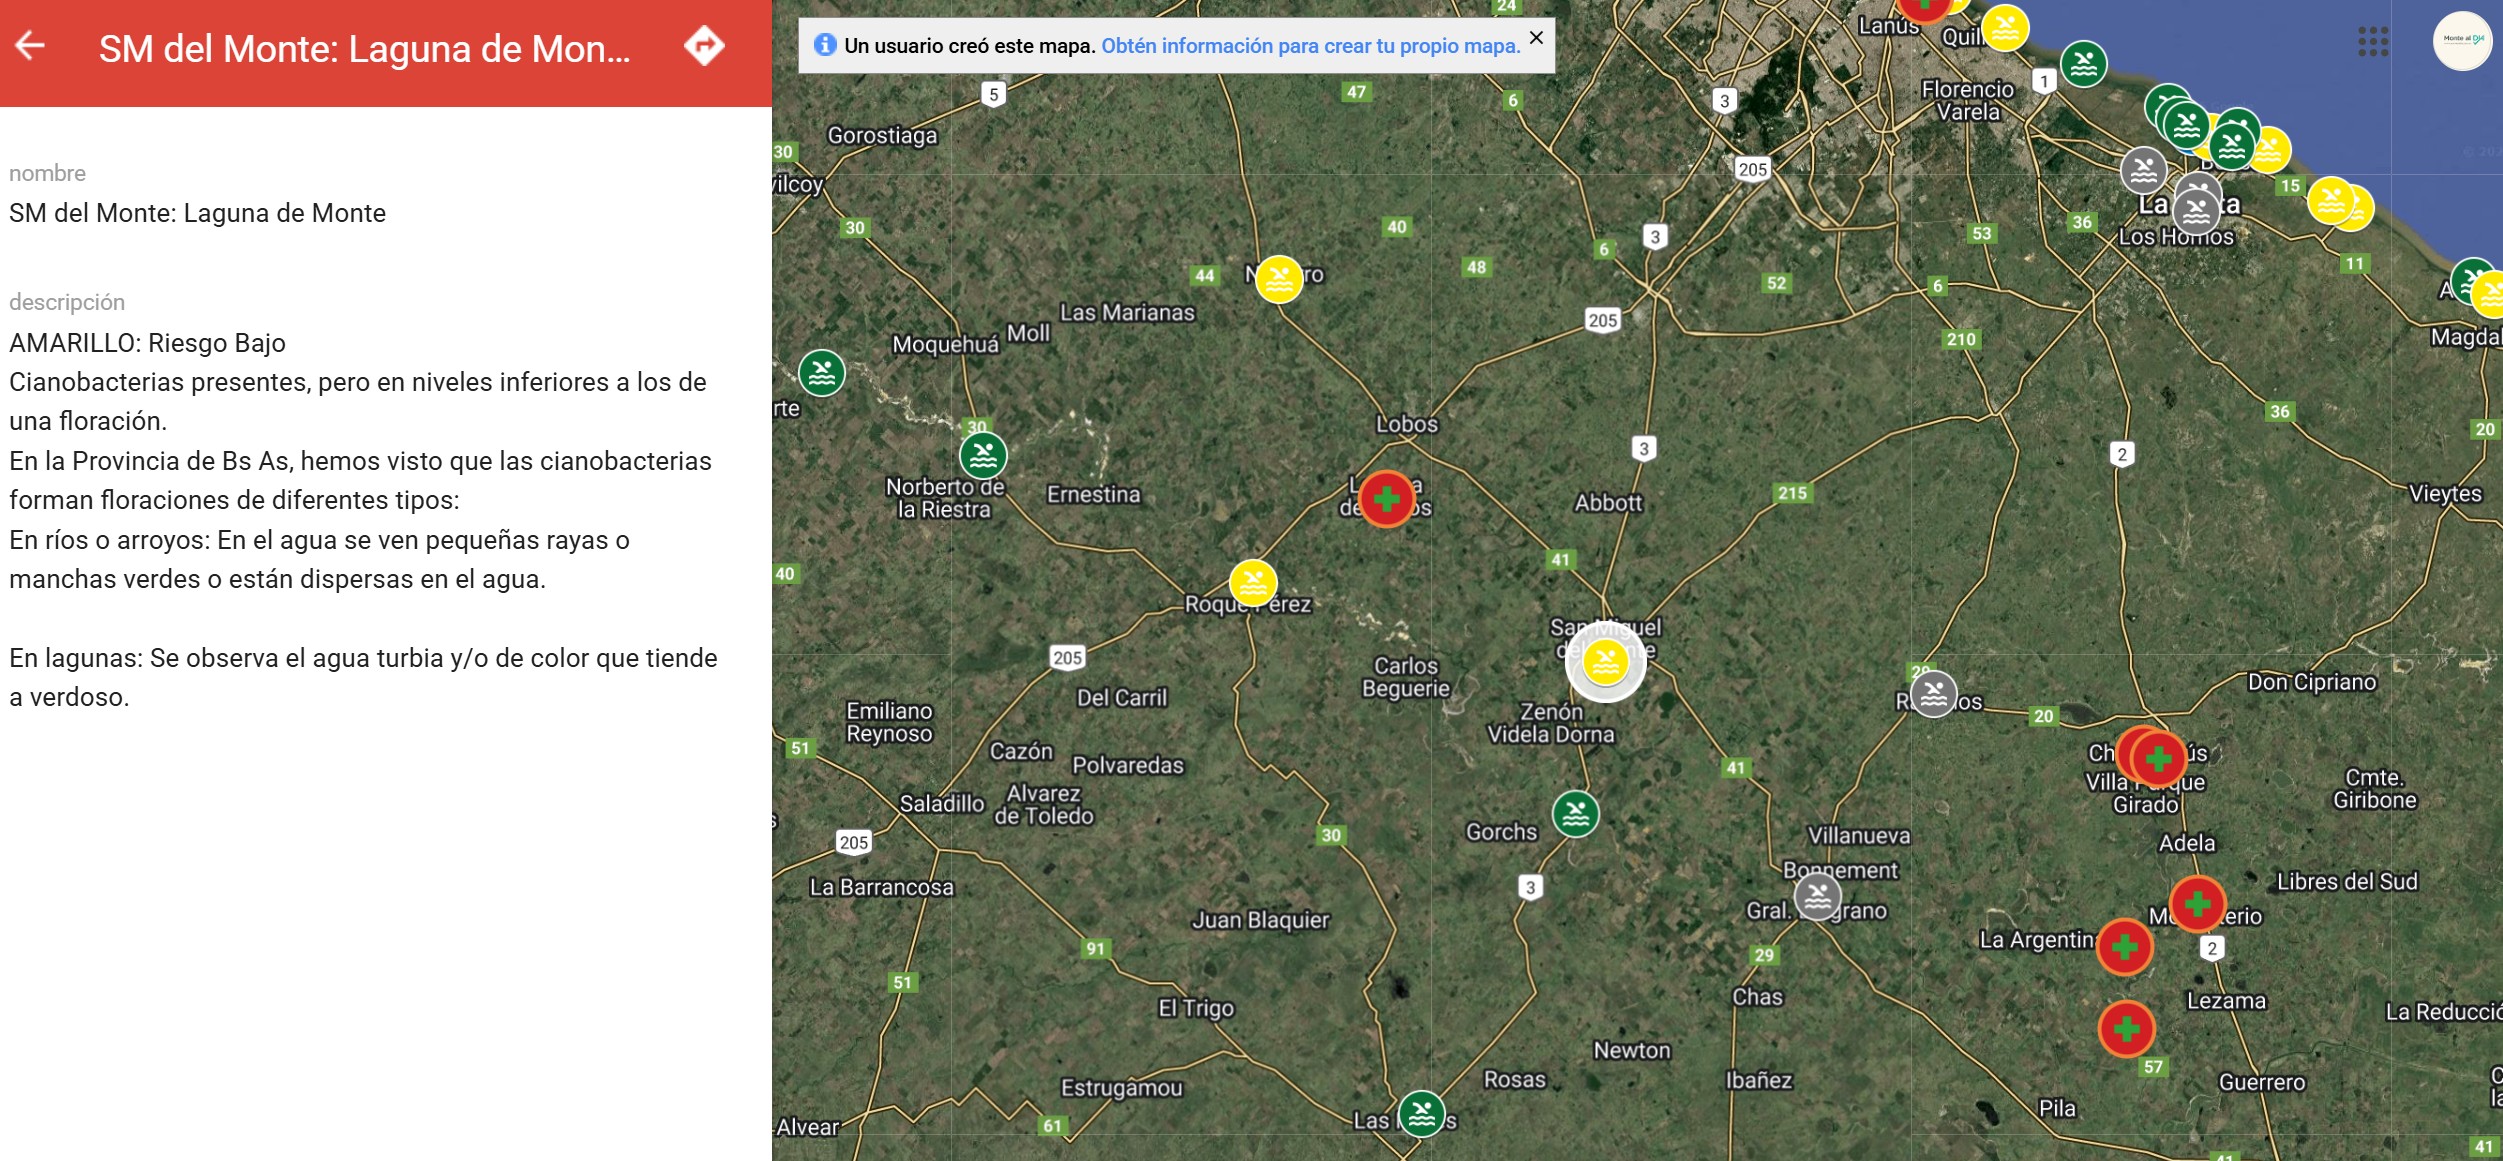Select the red cross marker near Lobos
Viewport: 2503px width, 1161px height.
pos(1386,498)
